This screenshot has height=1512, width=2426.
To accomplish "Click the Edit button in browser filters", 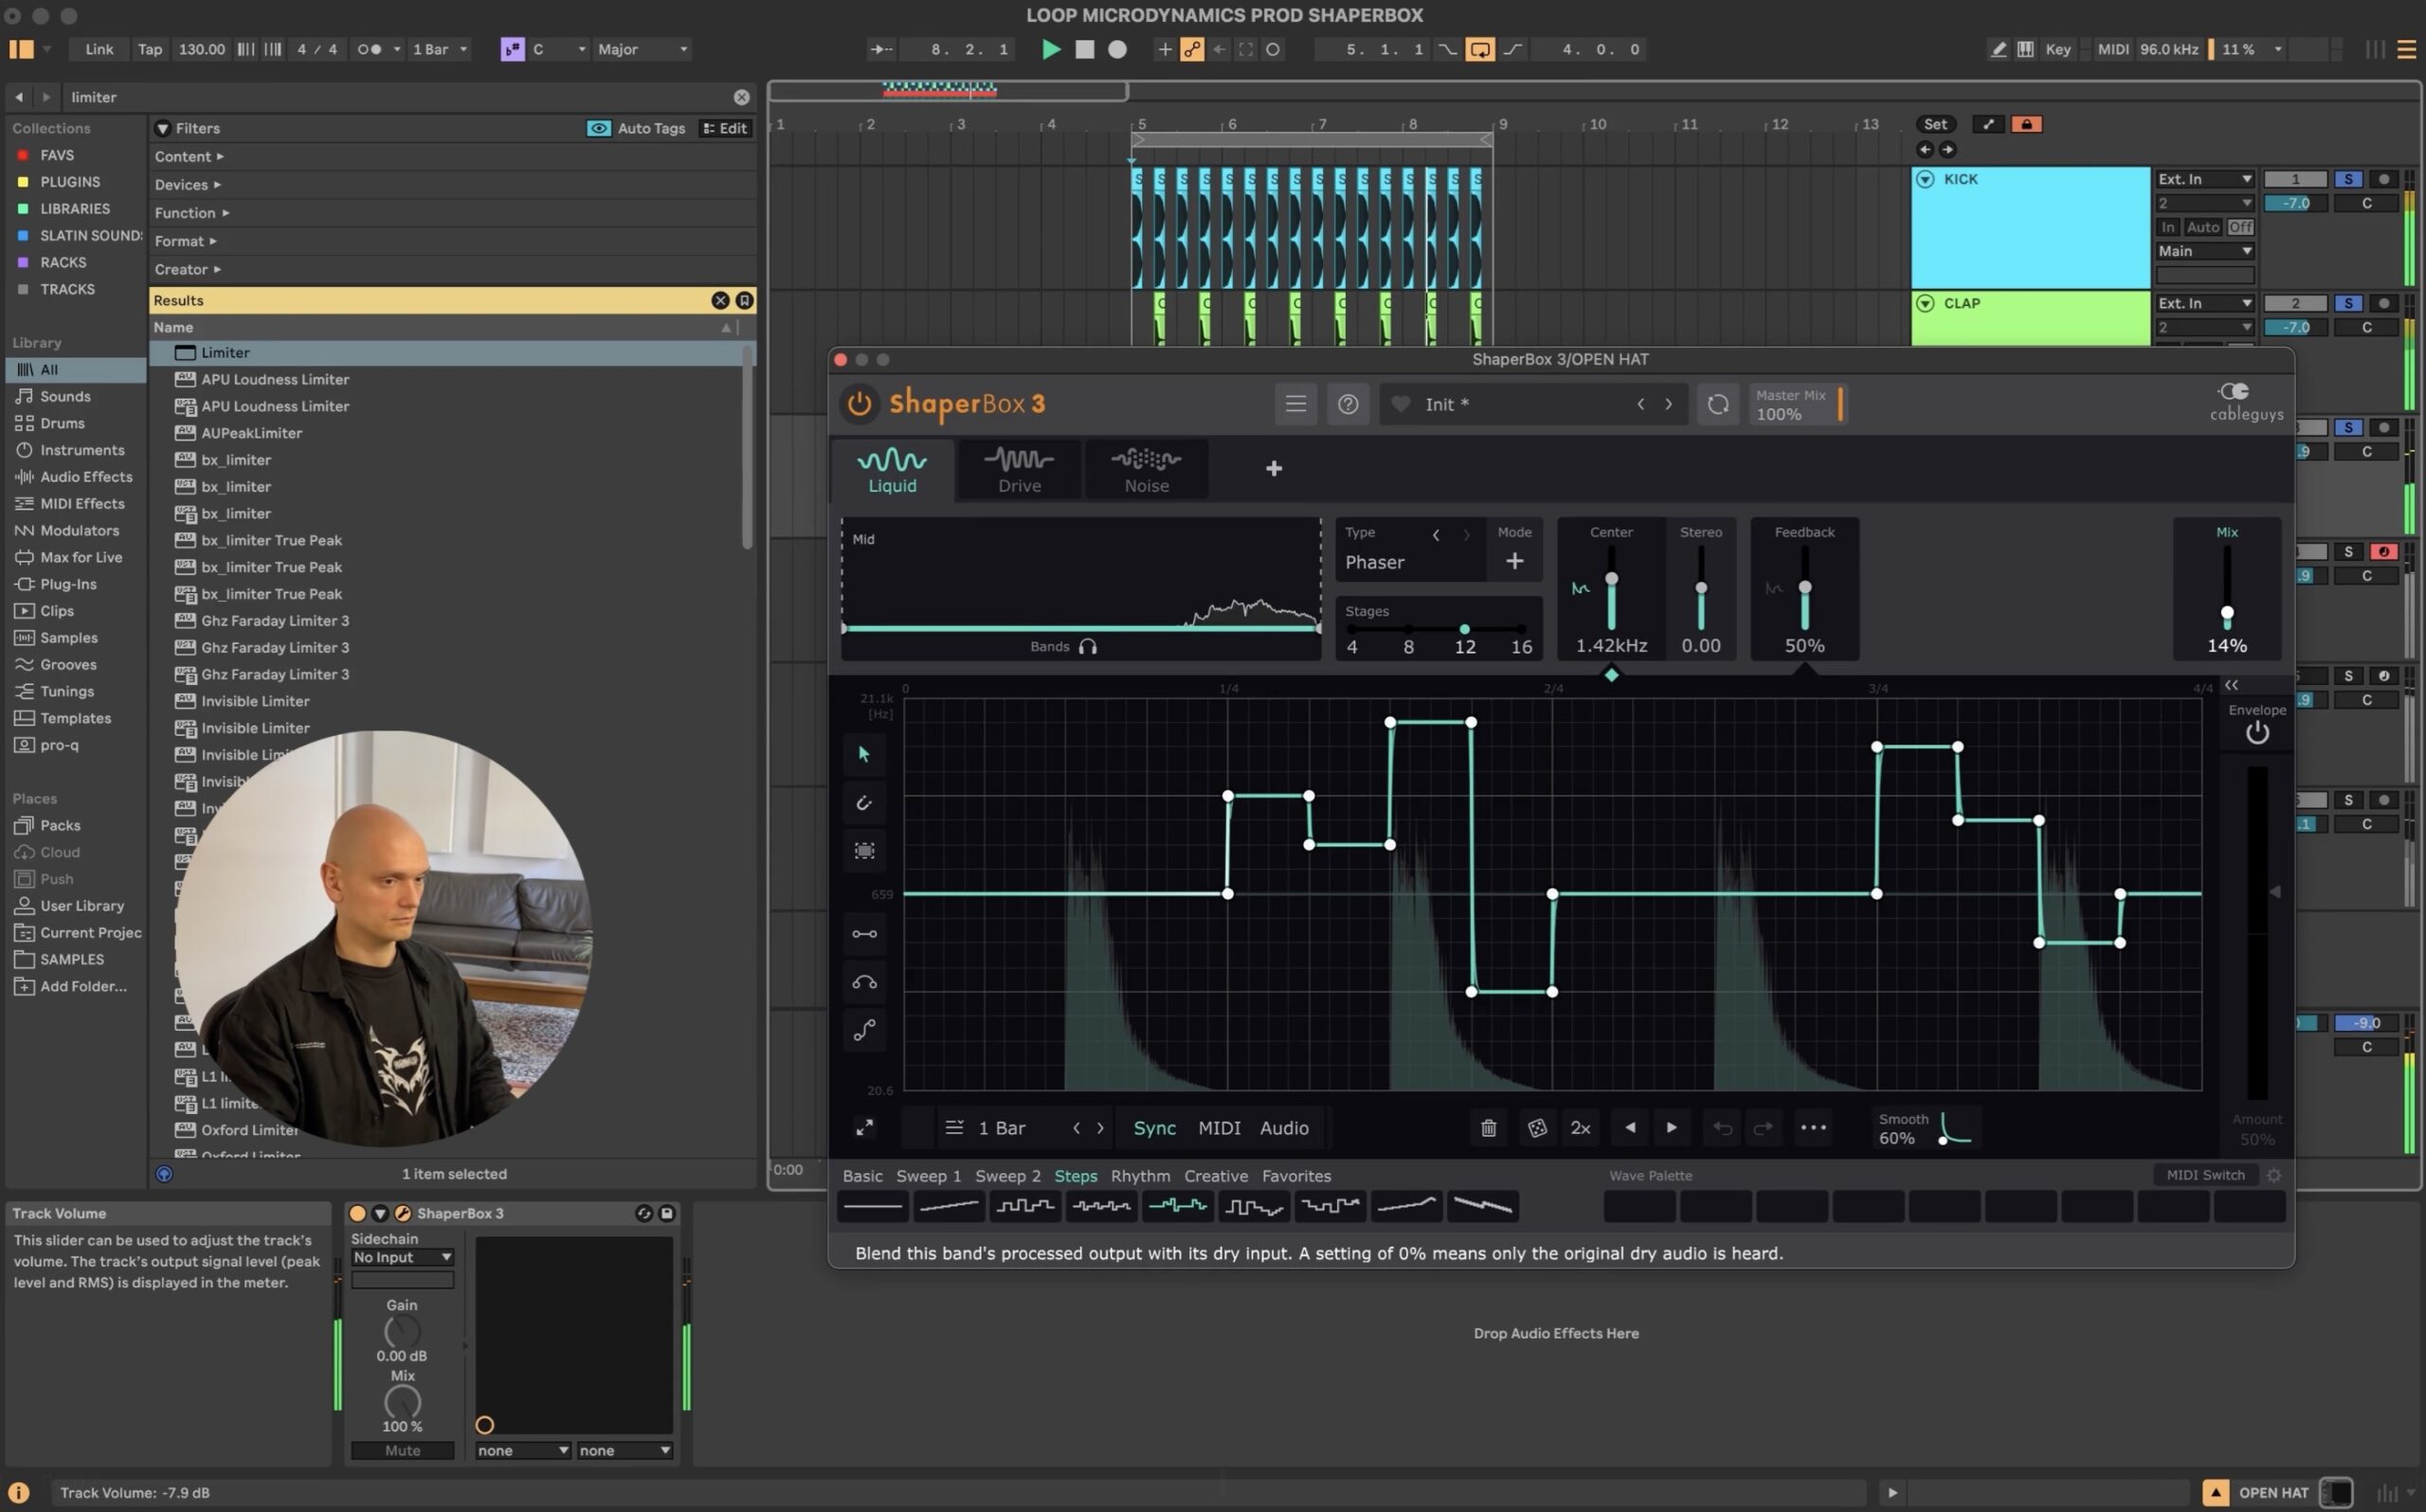I will [726, 128].
